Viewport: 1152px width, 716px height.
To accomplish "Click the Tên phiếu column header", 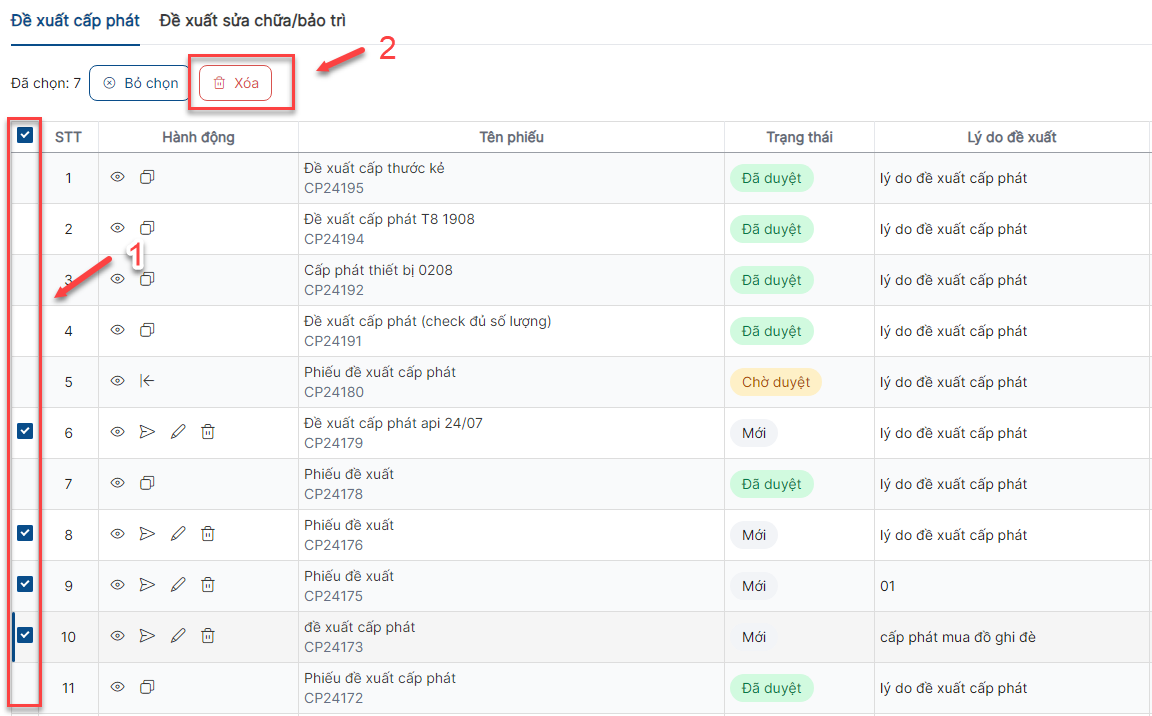I will click(x=511, y=137).
